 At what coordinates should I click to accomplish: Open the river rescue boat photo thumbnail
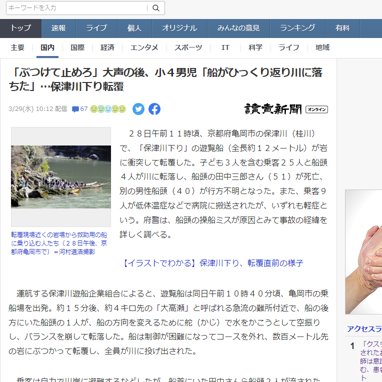coord(61,177)
